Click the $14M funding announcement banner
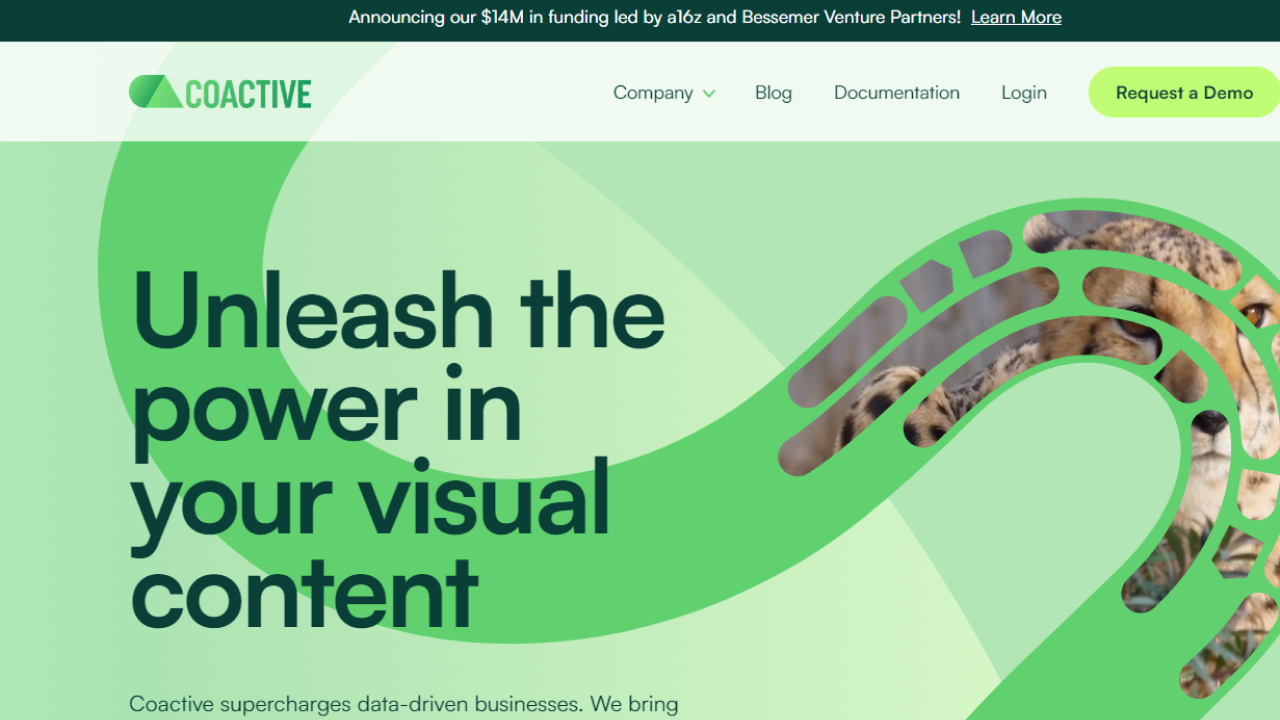Screen dimensions: 1280x720 pyautogui.click(x=640, y=17)
